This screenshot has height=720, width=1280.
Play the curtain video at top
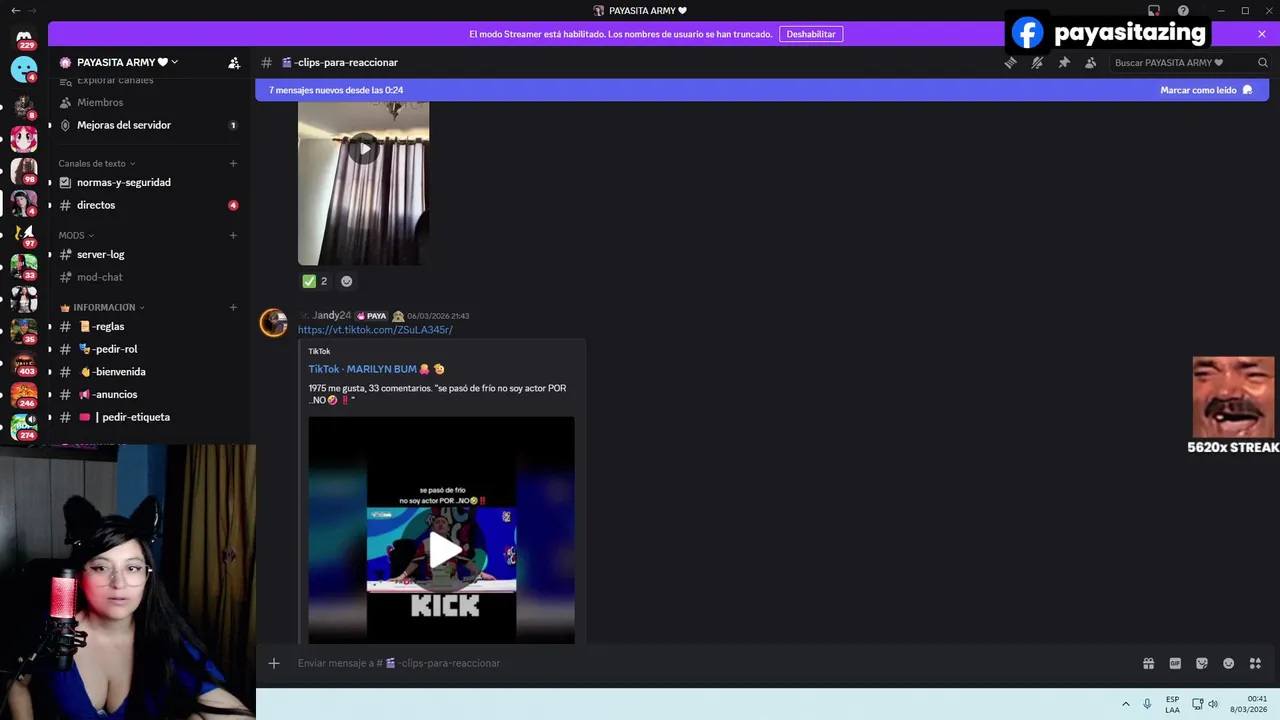364,149
